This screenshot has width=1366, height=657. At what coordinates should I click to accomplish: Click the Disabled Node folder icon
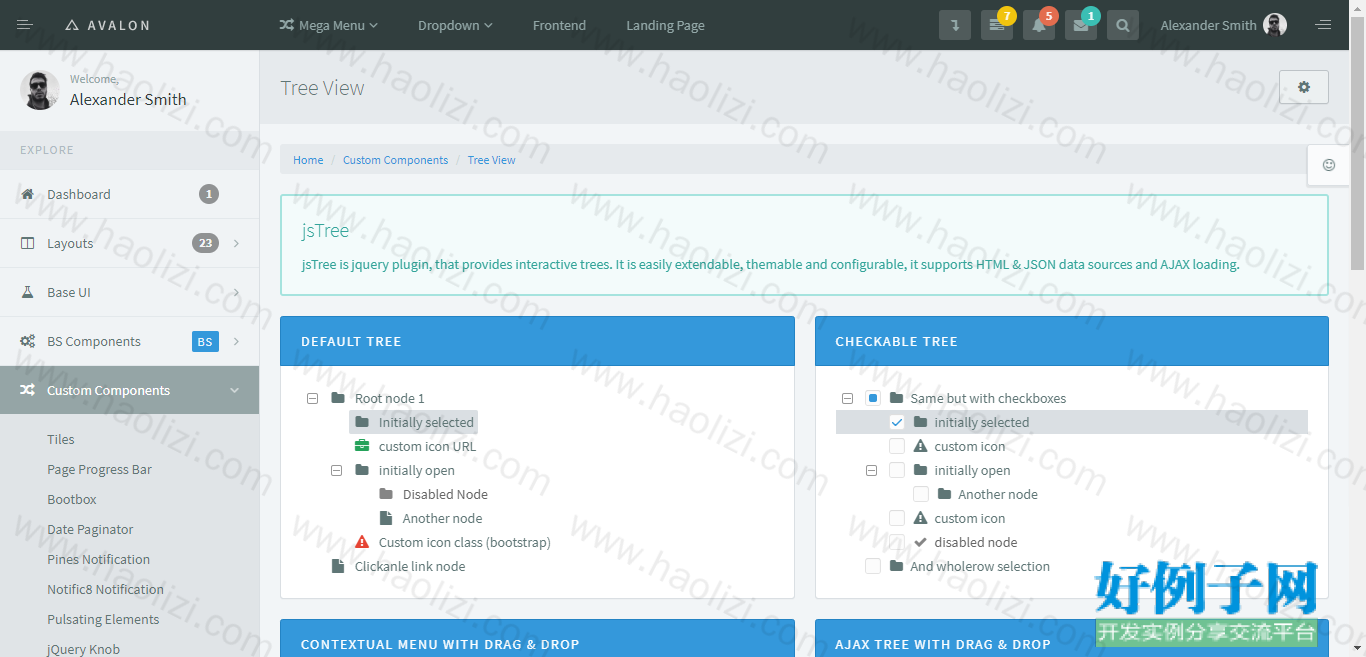(x=386, y=494)
